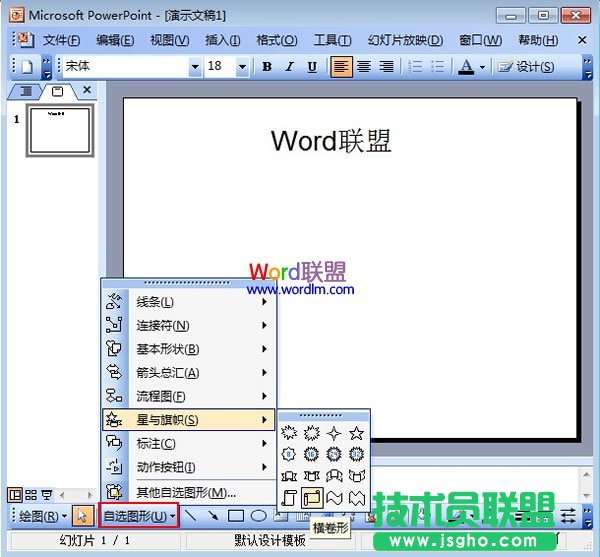Open font color dropdown arrow

[x=482, y=67]
